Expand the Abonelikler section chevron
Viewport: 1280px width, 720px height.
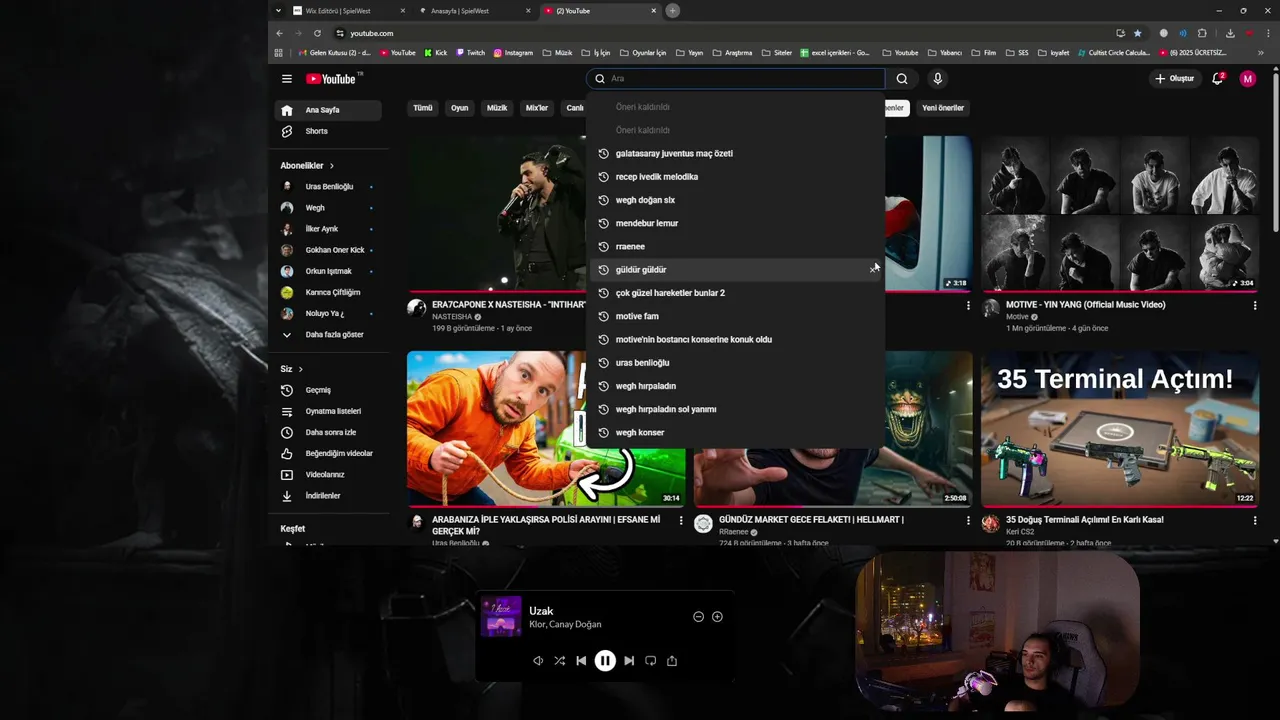pyautogui.click(x=332, y=166)
